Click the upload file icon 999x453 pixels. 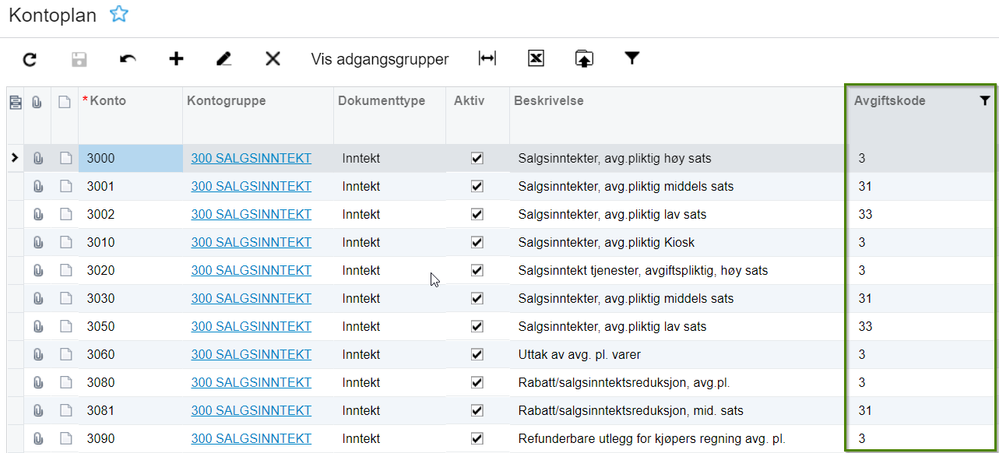584,59
